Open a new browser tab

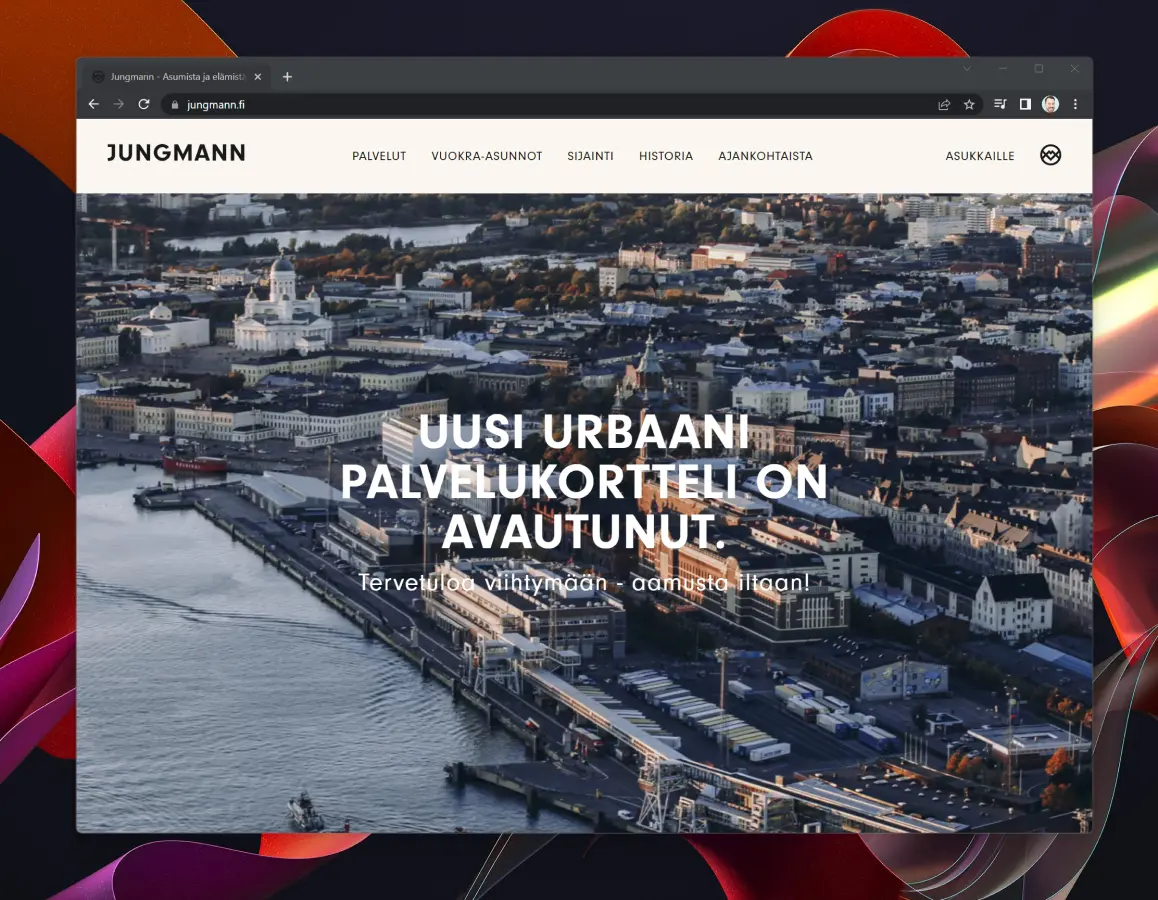click(287, 77)
